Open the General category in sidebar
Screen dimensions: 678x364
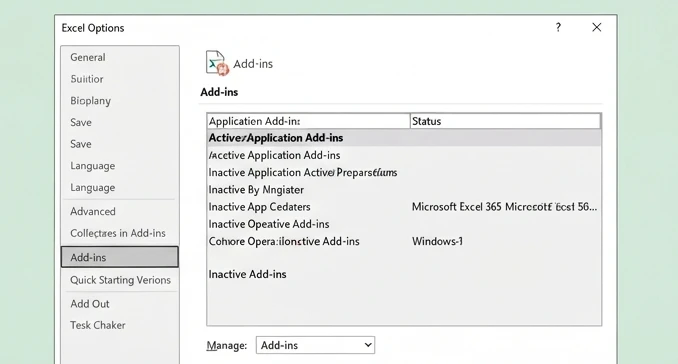pos(88,57)
